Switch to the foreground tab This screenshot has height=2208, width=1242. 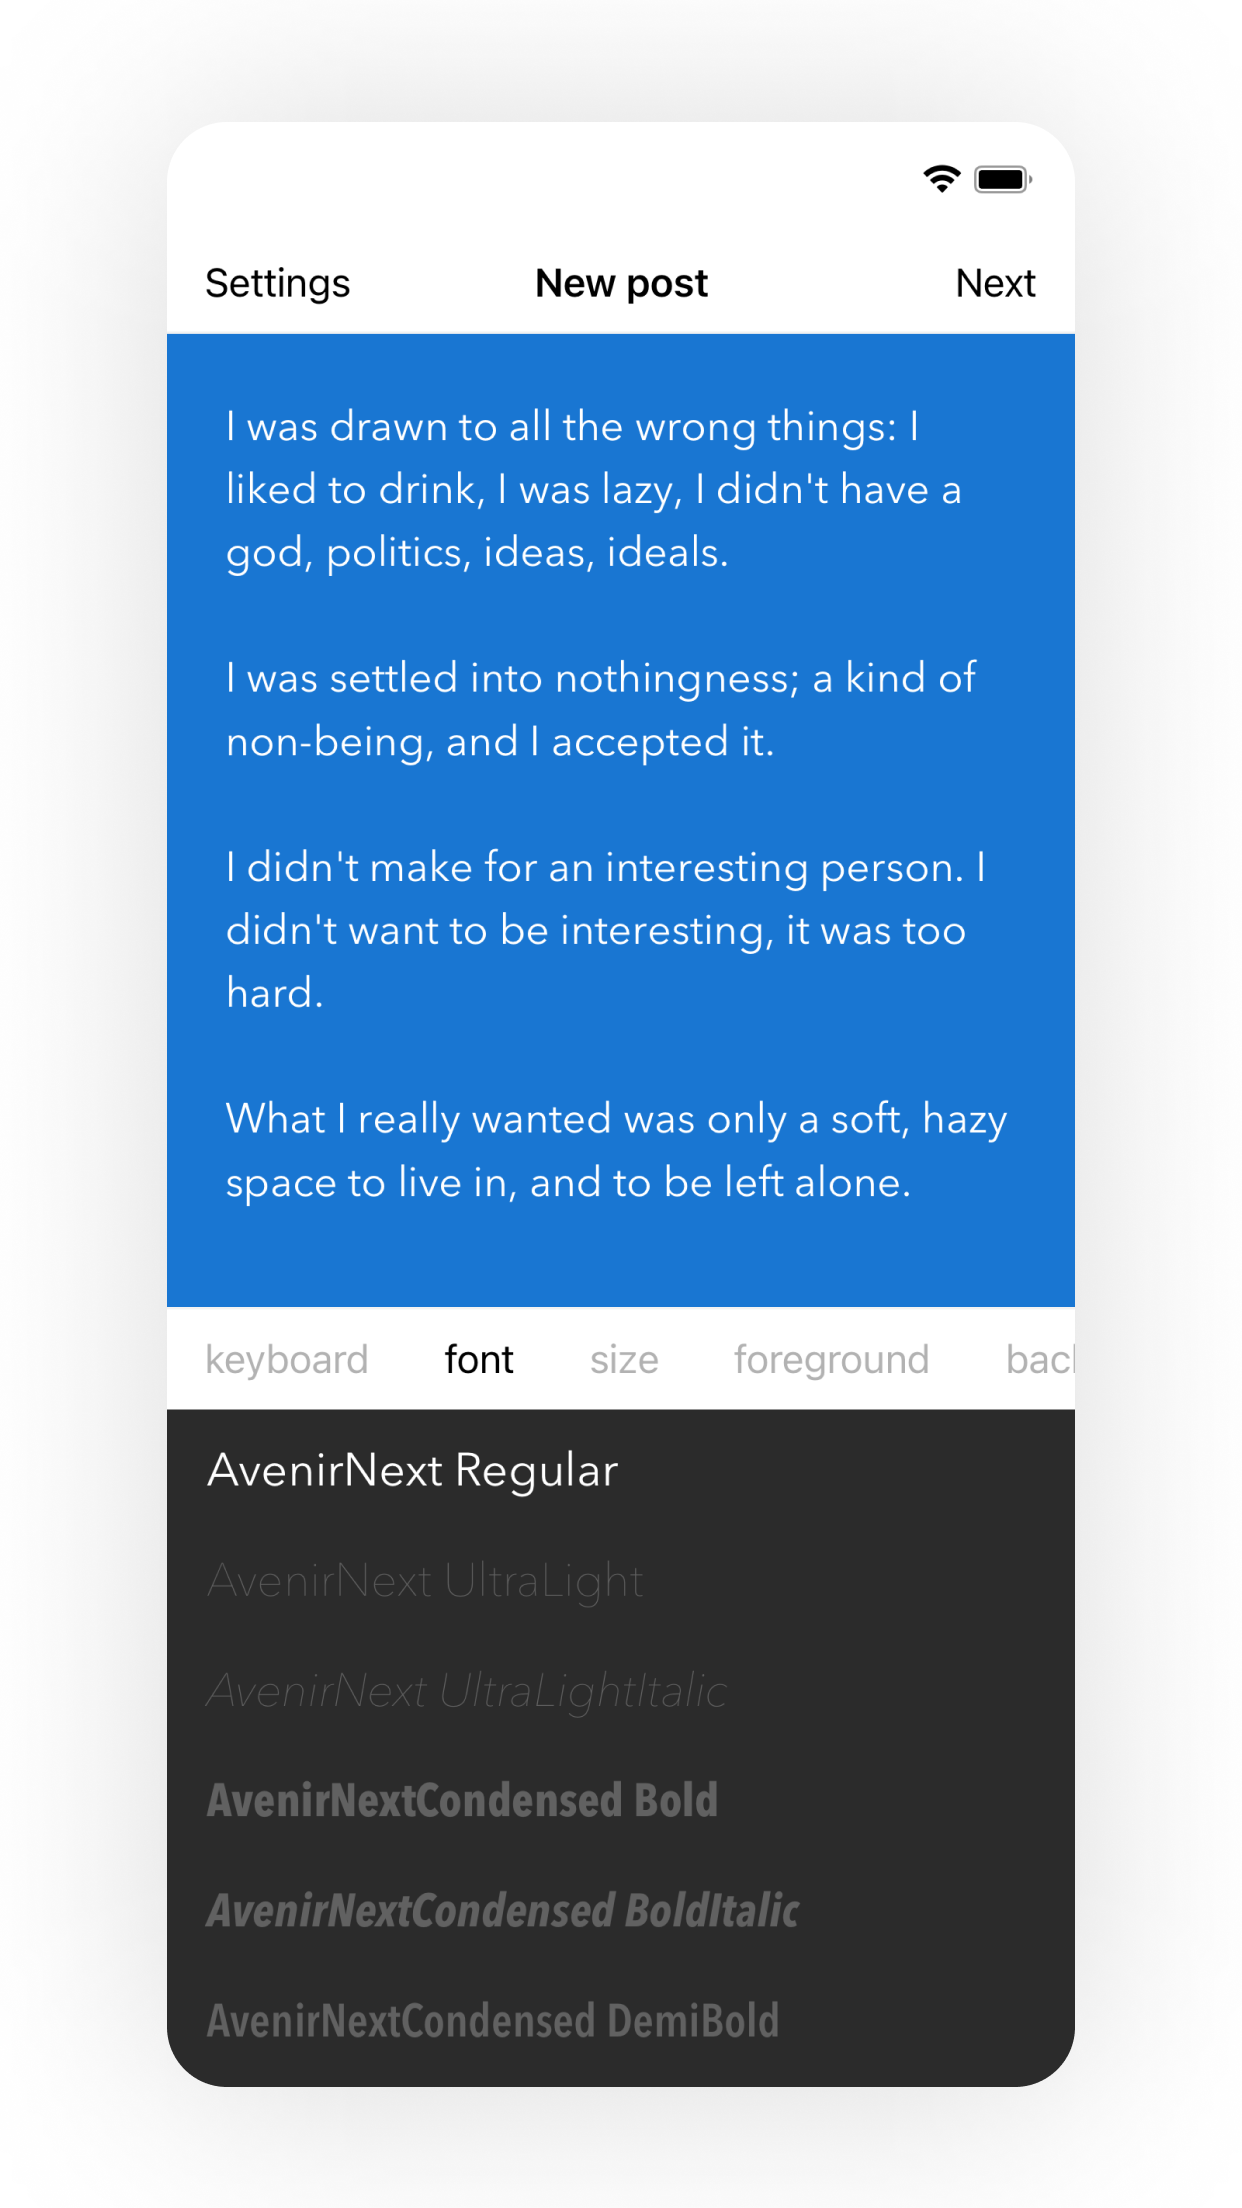pos(831,1360)
